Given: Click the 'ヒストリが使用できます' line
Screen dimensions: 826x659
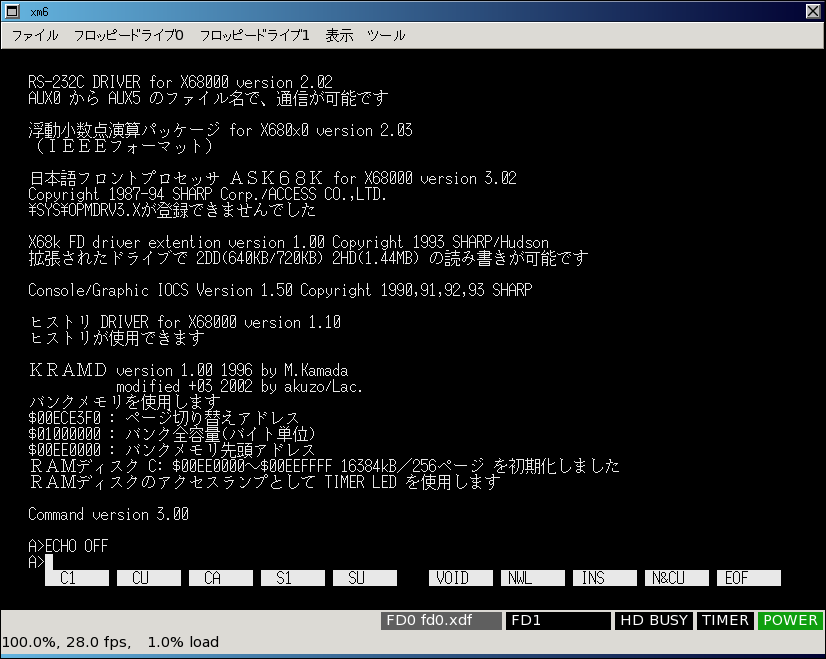Looking at the screenshot, I should [x=116, y=338].
